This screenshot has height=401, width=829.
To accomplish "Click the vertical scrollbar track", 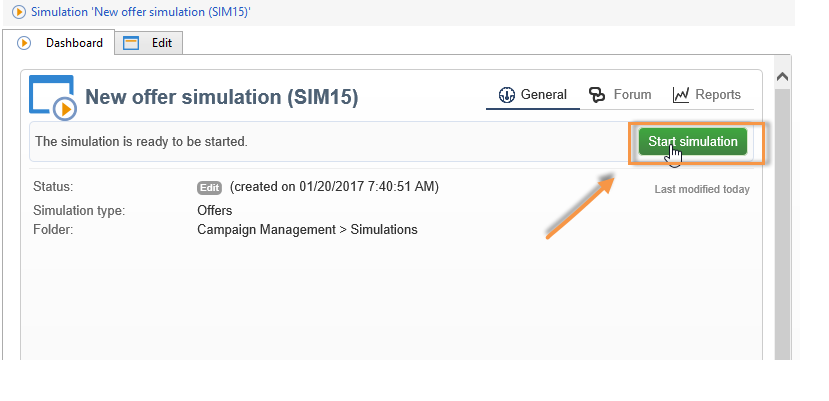I will (x=782, y=220).
